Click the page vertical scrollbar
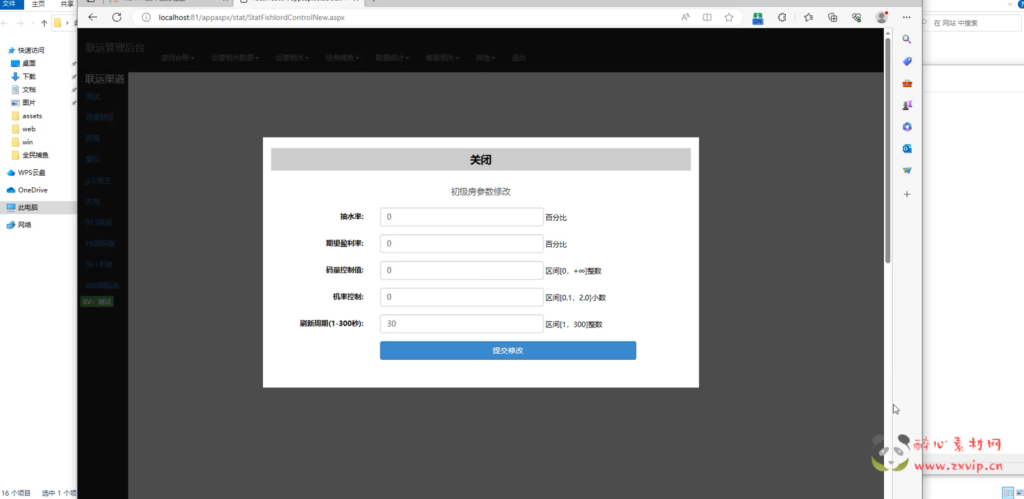 pyautogui.click(x=887, y=150)
